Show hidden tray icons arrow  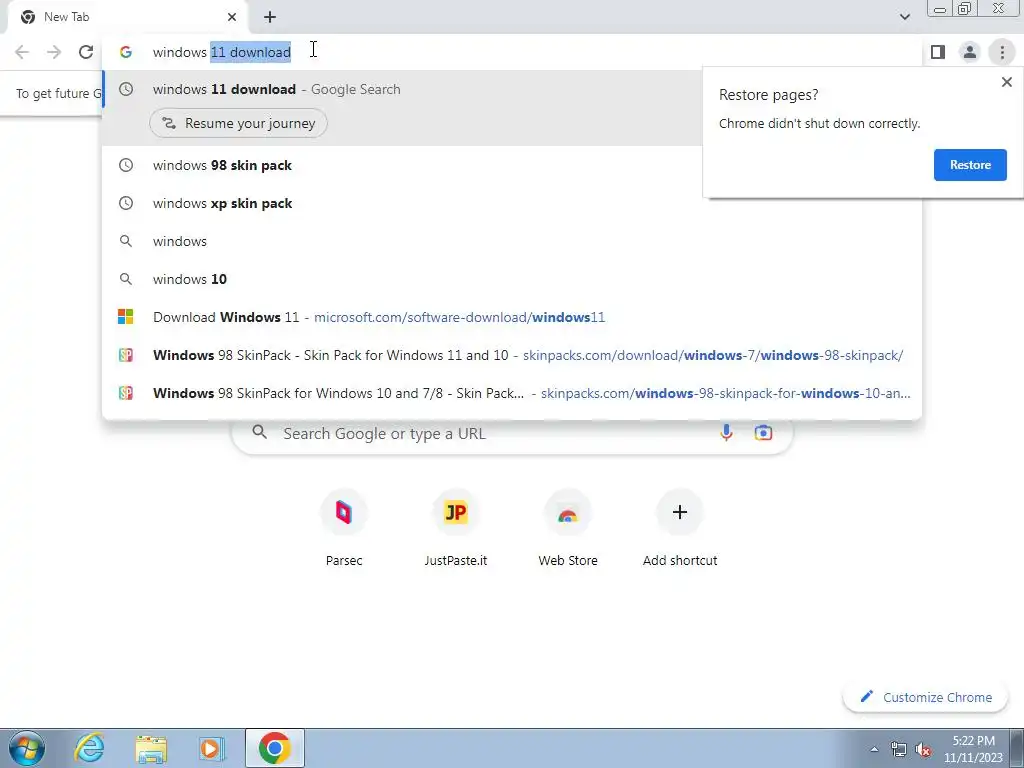pyautogui.click(x=874, y=749)
